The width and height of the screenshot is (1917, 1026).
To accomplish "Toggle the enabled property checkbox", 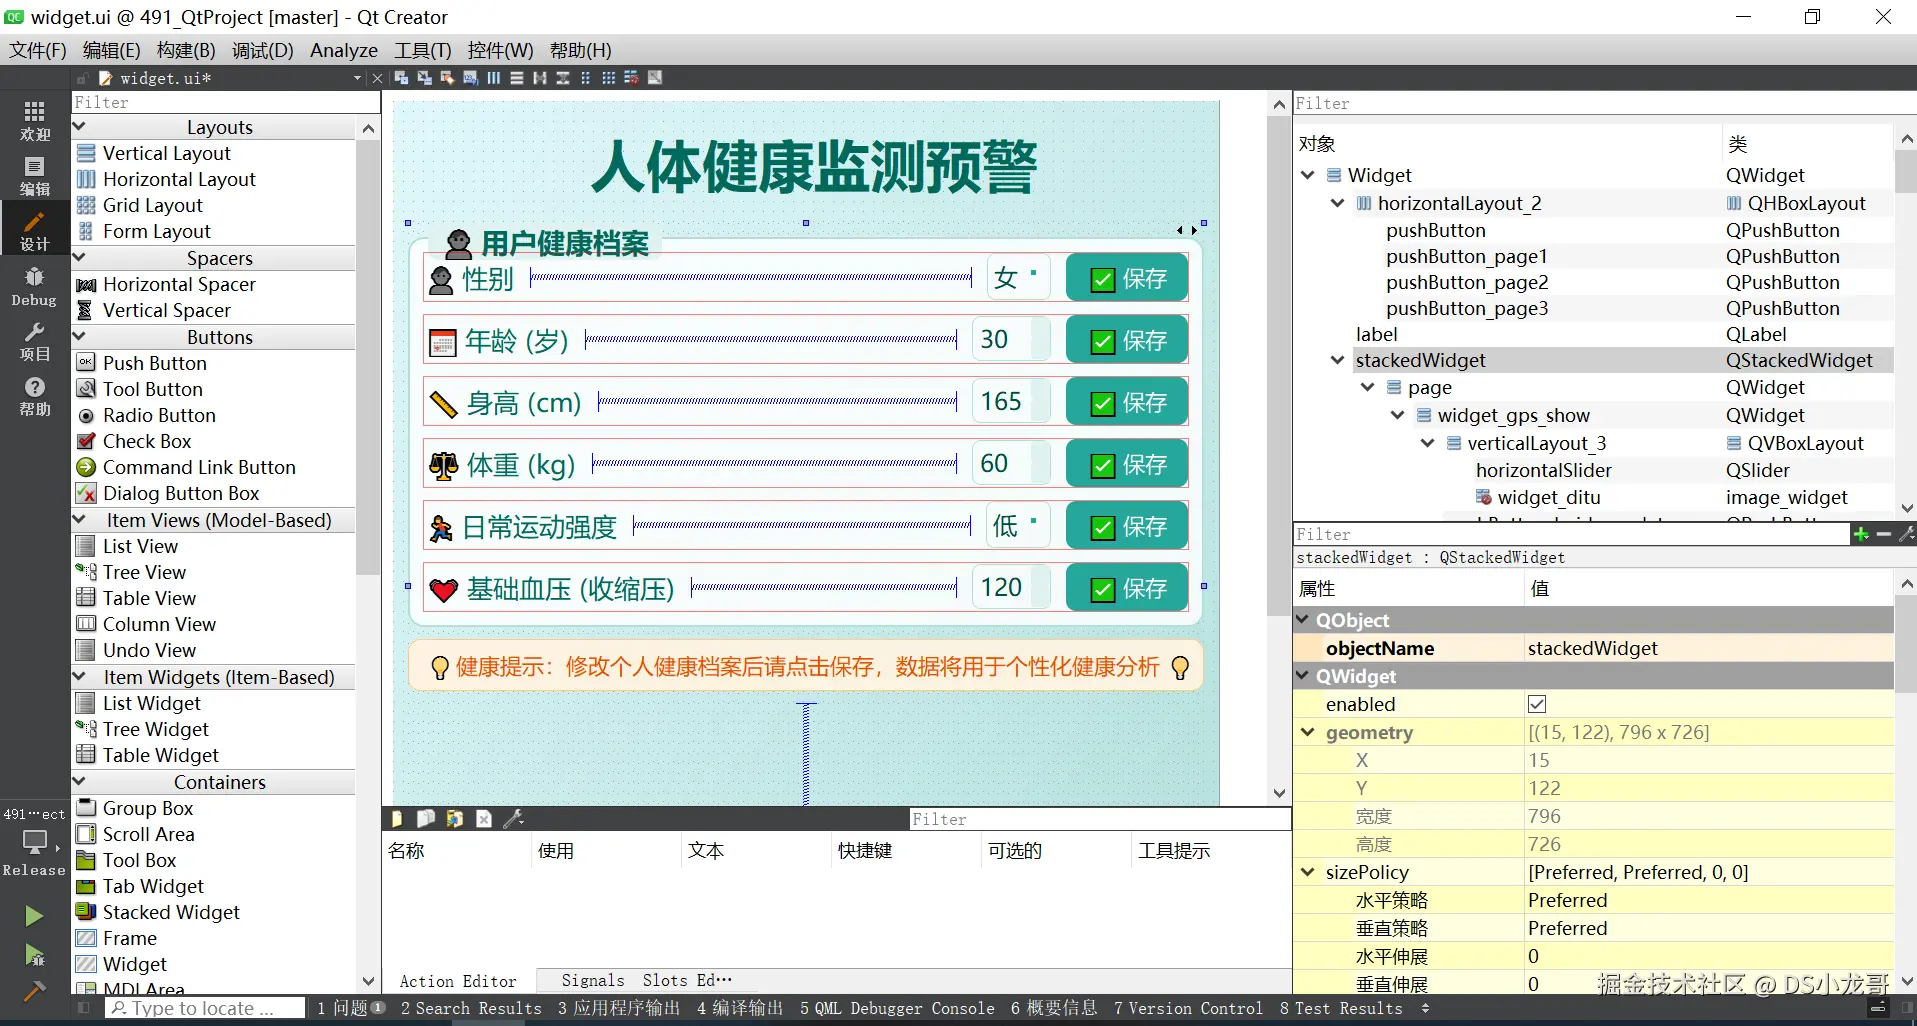I will pos(1537,704).
